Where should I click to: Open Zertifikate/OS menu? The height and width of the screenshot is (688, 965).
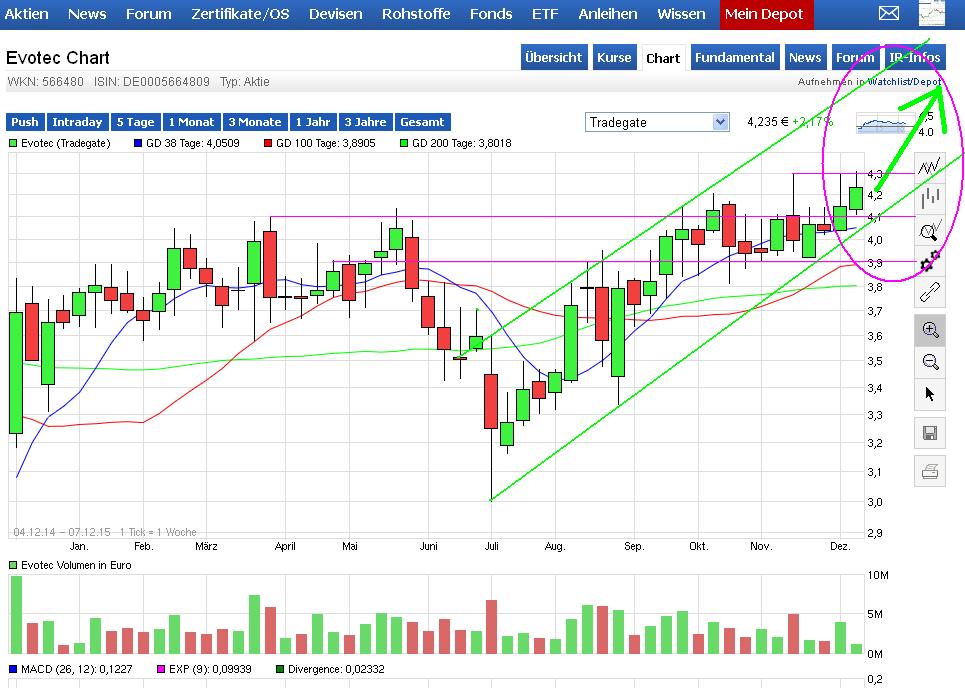point(240,14)
